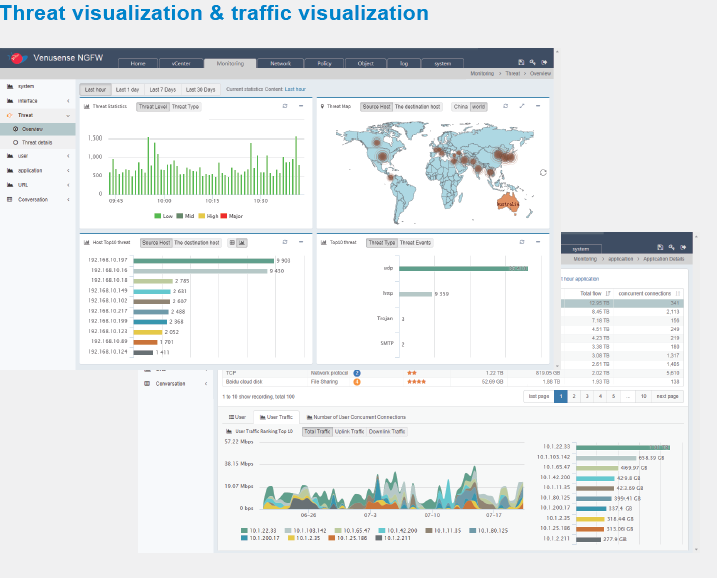The width and height of the screenshot is (717, 578).
Task: Toggle map to destination host view
Action: tap(417, 106)
